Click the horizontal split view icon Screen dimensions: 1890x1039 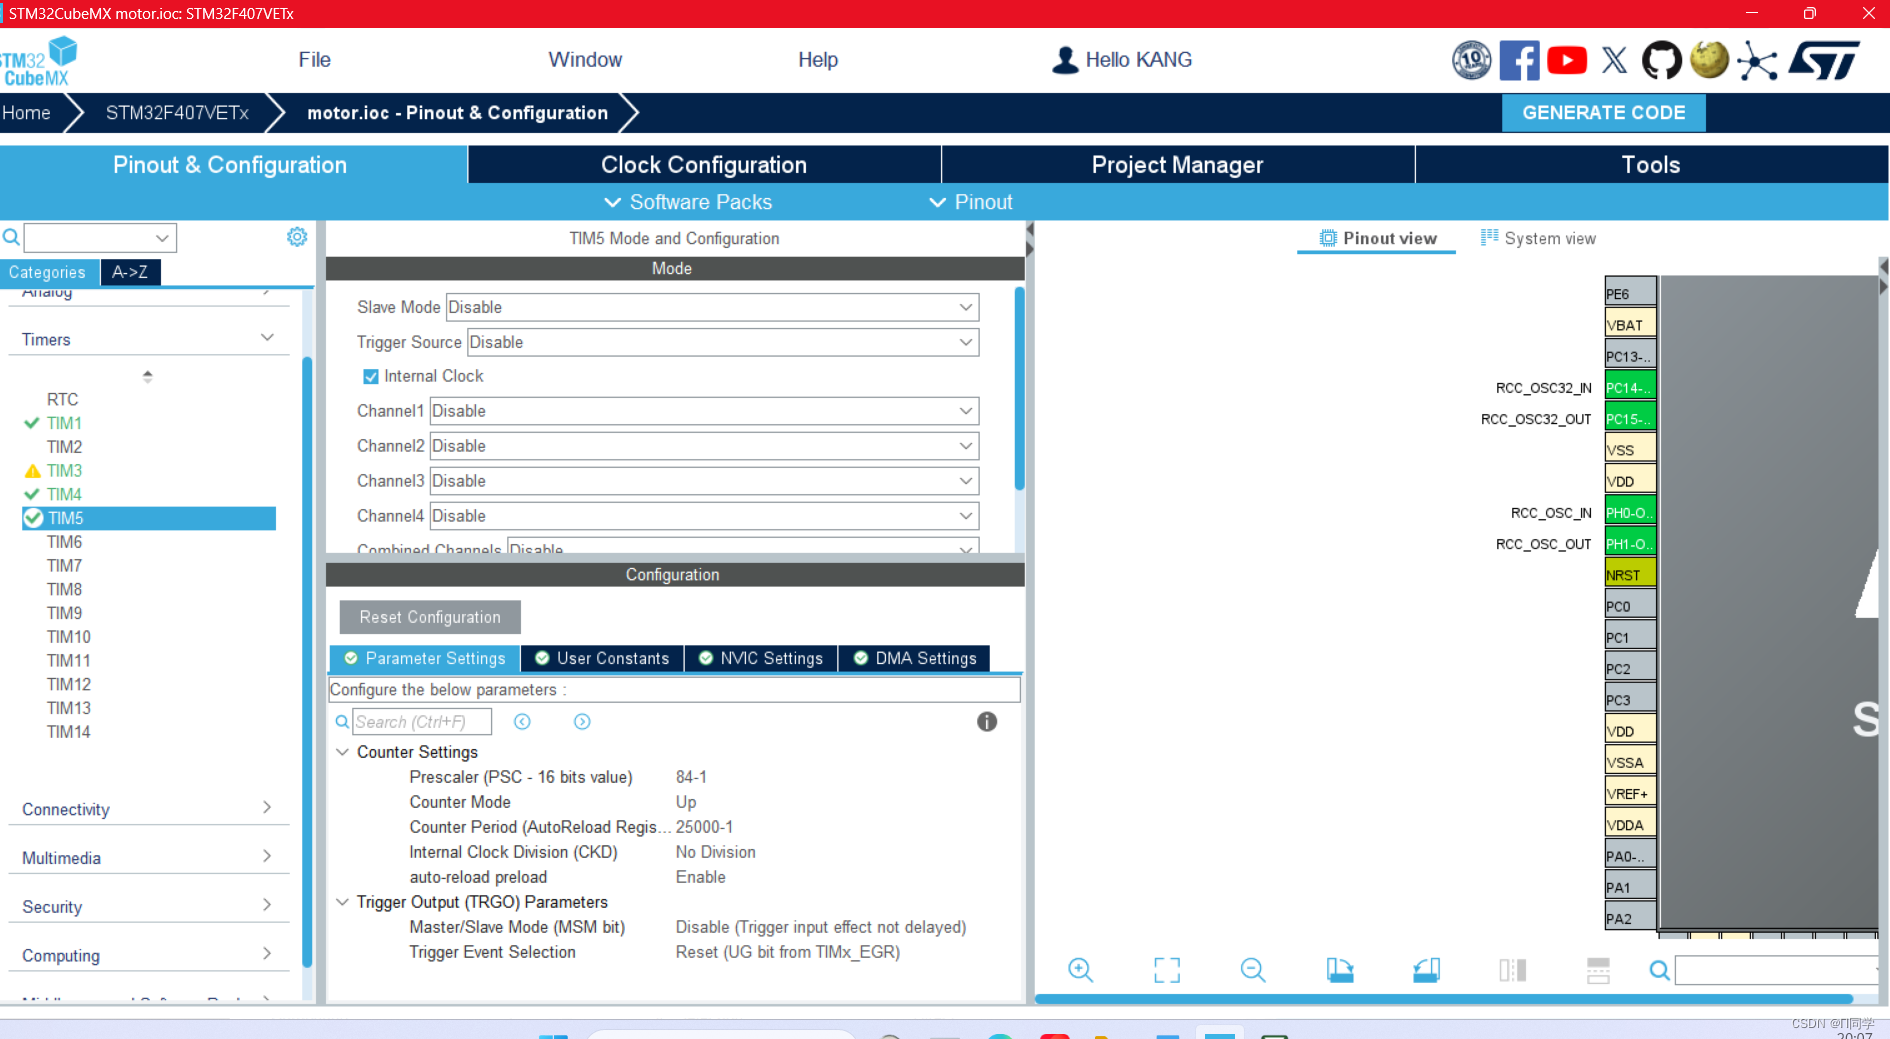pyautogui.click(x=1598, y=970)
